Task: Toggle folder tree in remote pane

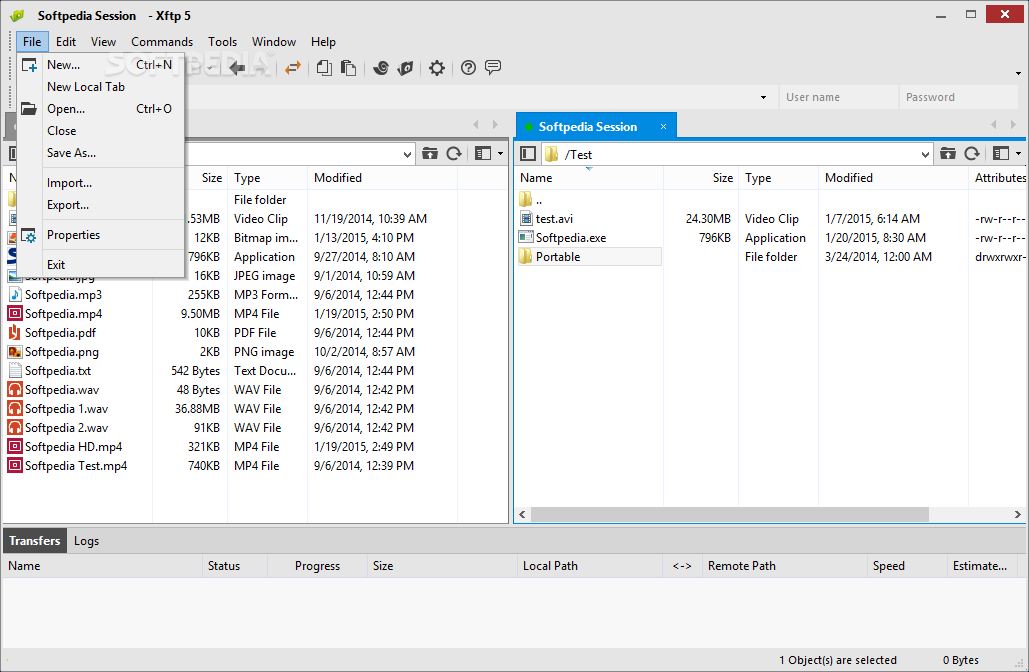Action: pos(528,154)
